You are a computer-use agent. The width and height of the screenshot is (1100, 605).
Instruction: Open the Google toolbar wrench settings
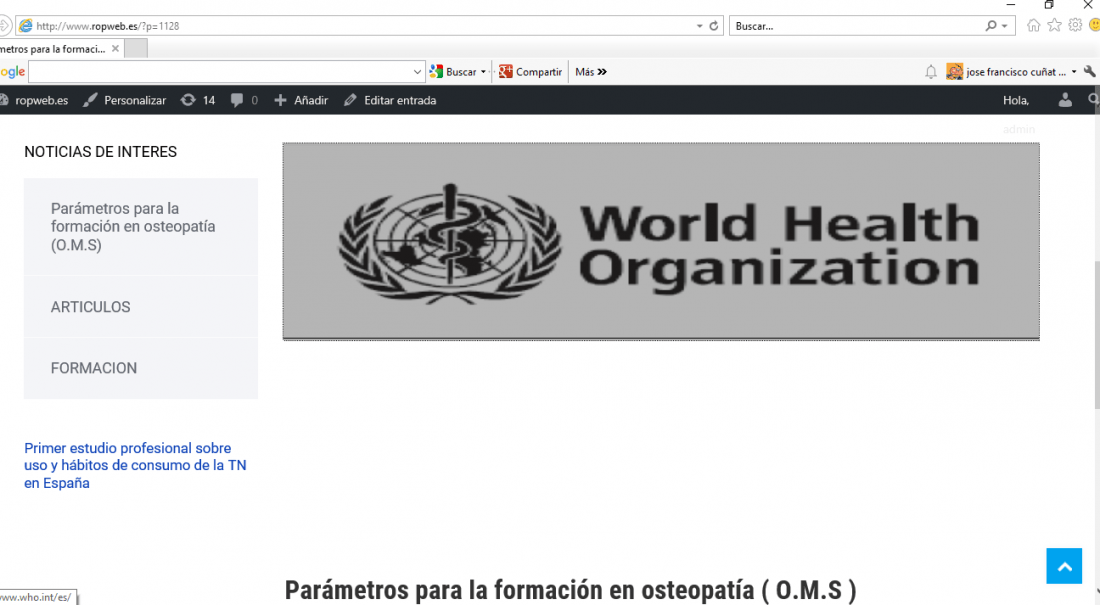pyautogui.click(x=1089, y=72)
